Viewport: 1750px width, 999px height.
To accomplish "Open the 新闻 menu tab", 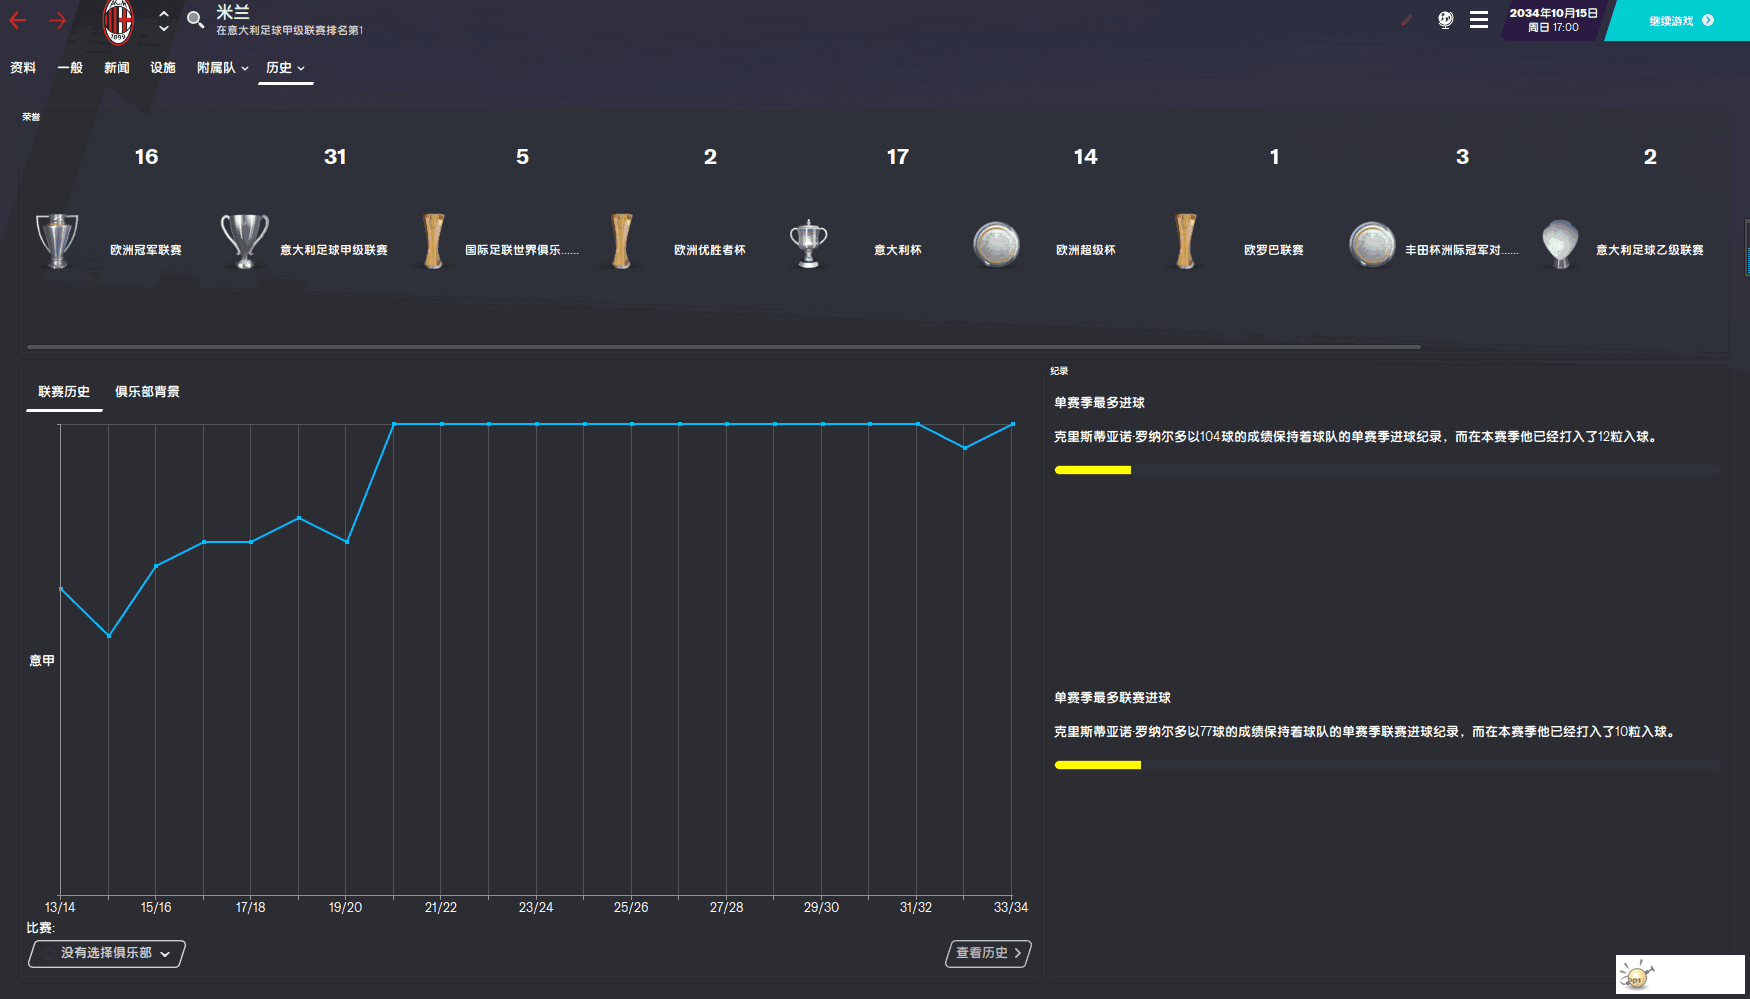I will [x=117, y=68].
